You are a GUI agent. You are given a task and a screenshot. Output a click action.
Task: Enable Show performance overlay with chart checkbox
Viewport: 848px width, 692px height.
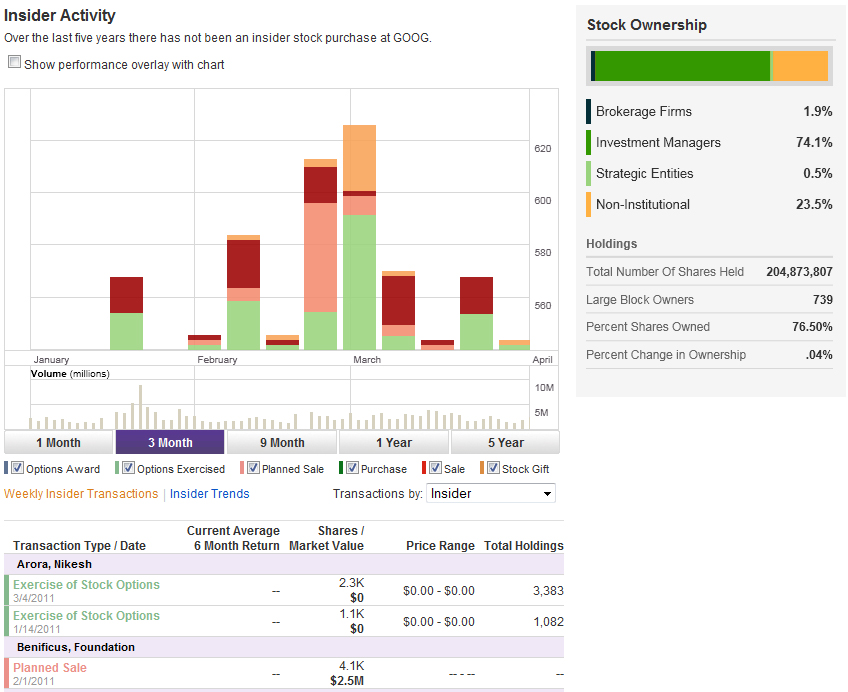click(x=14, y=62)
